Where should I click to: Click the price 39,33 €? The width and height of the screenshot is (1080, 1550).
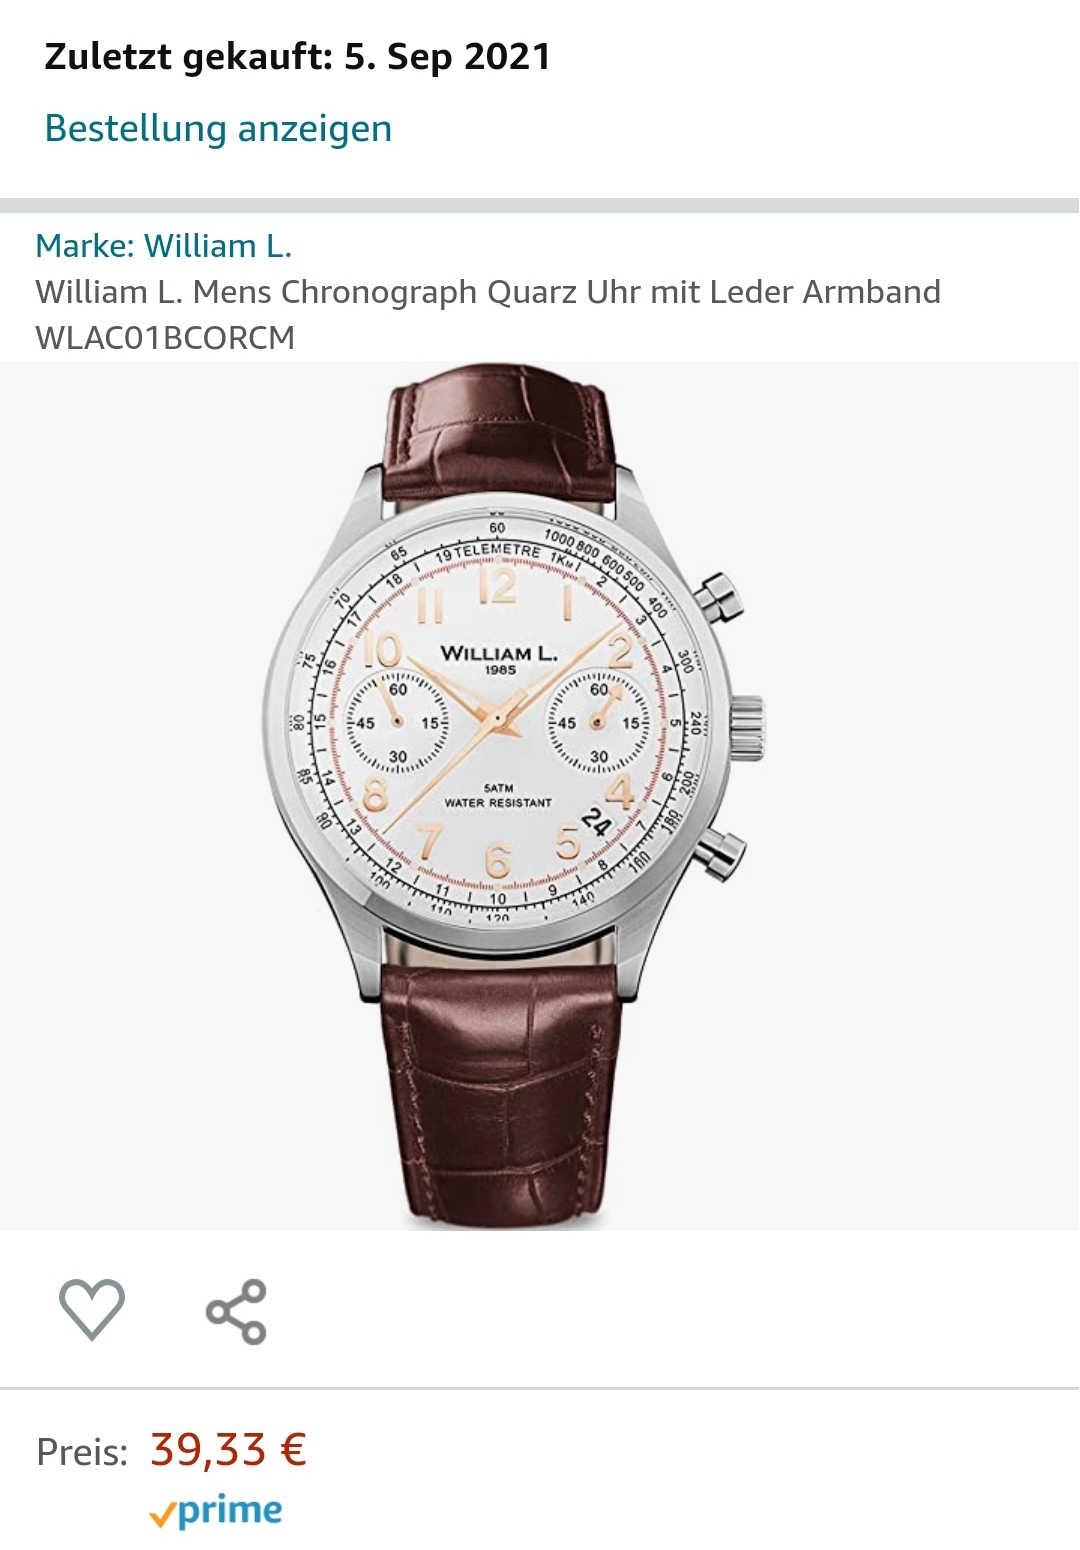coord(228,1449)
